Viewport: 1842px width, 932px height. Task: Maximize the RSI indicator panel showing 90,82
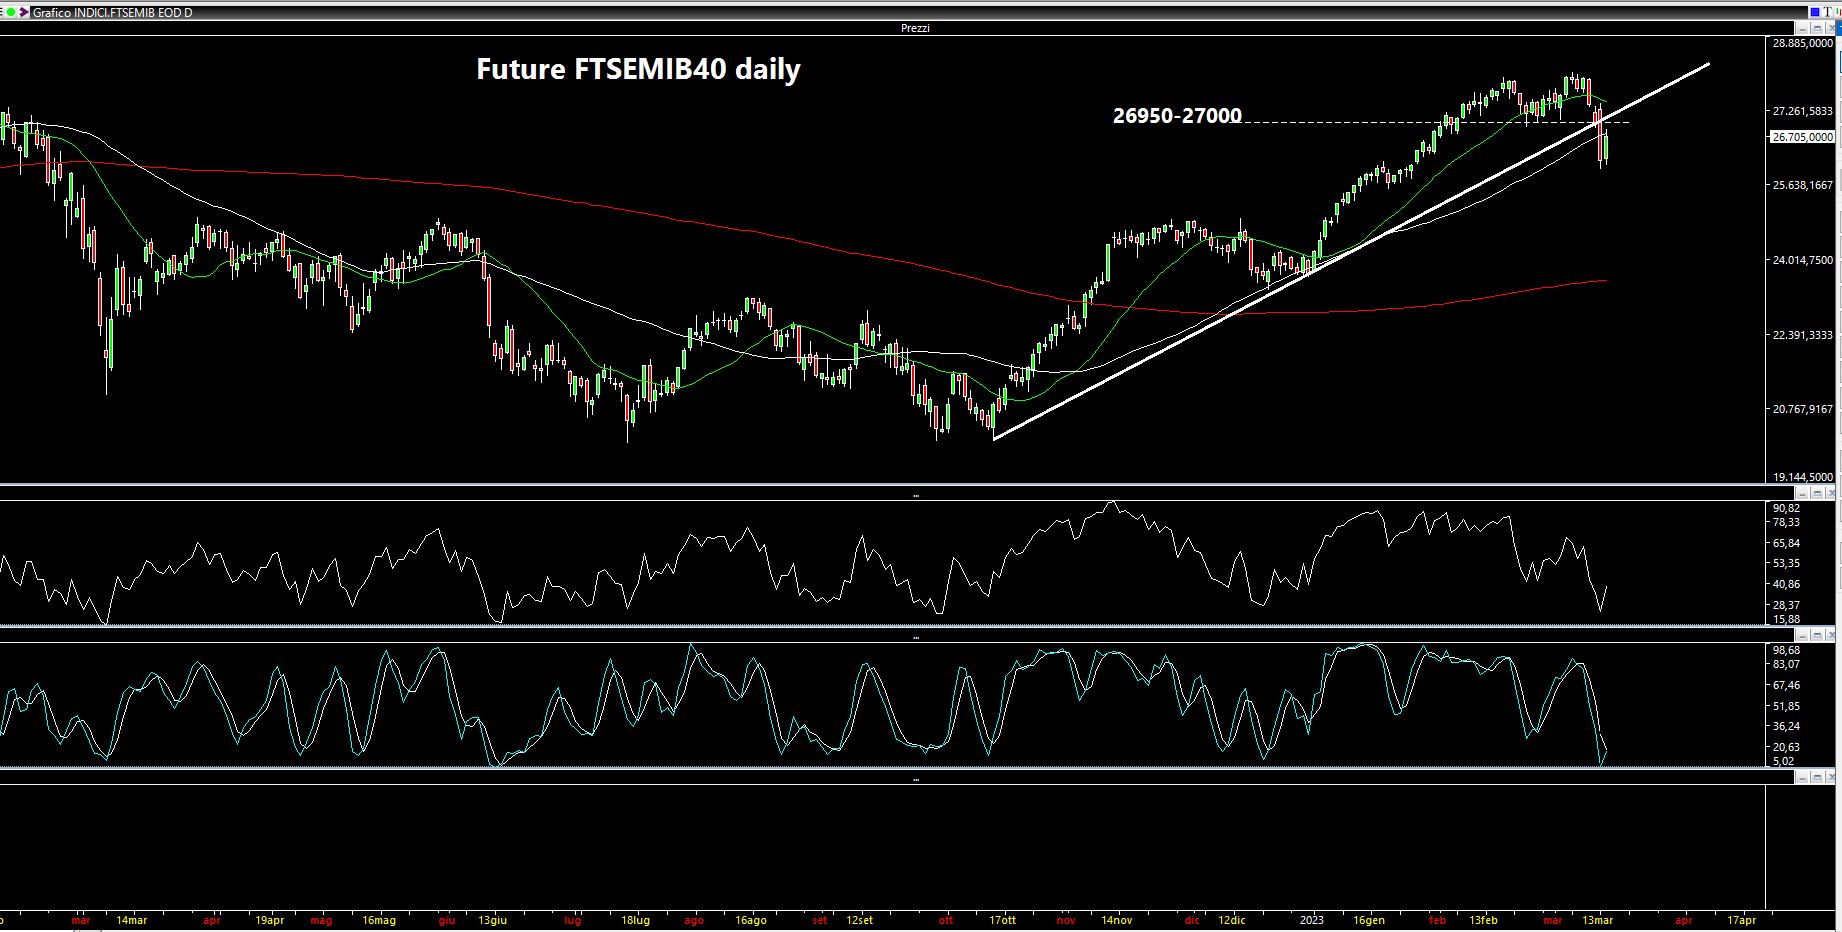tap(1817, 494)
